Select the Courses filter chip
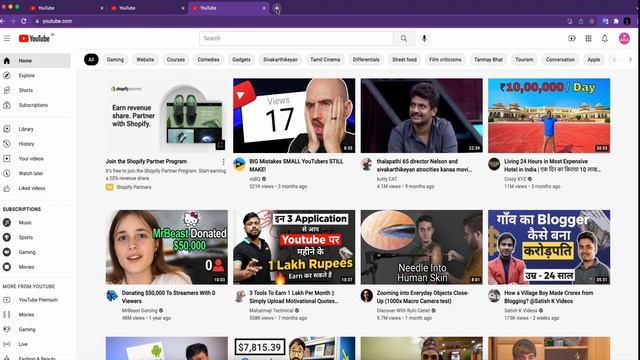This screenshot has width=640, height=360. pyautogui.click(x=176, y=60)
